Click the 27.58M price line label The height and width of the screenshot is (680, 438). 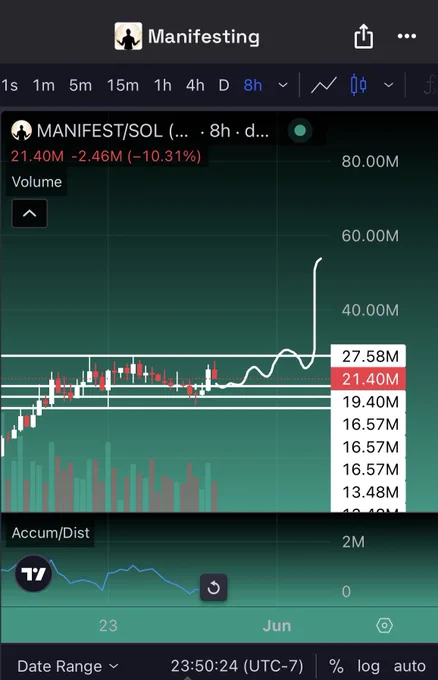point(368,356)
